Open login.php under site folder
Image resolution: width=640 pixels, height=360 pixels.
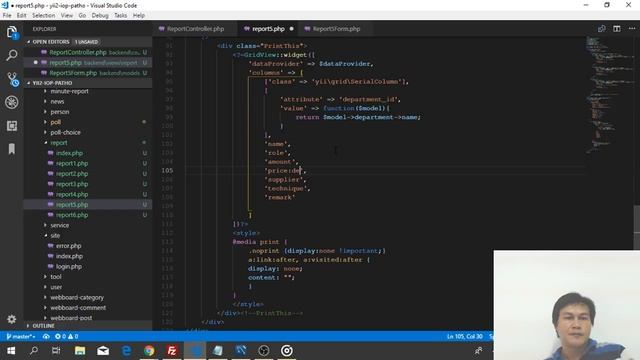[69, 267]
